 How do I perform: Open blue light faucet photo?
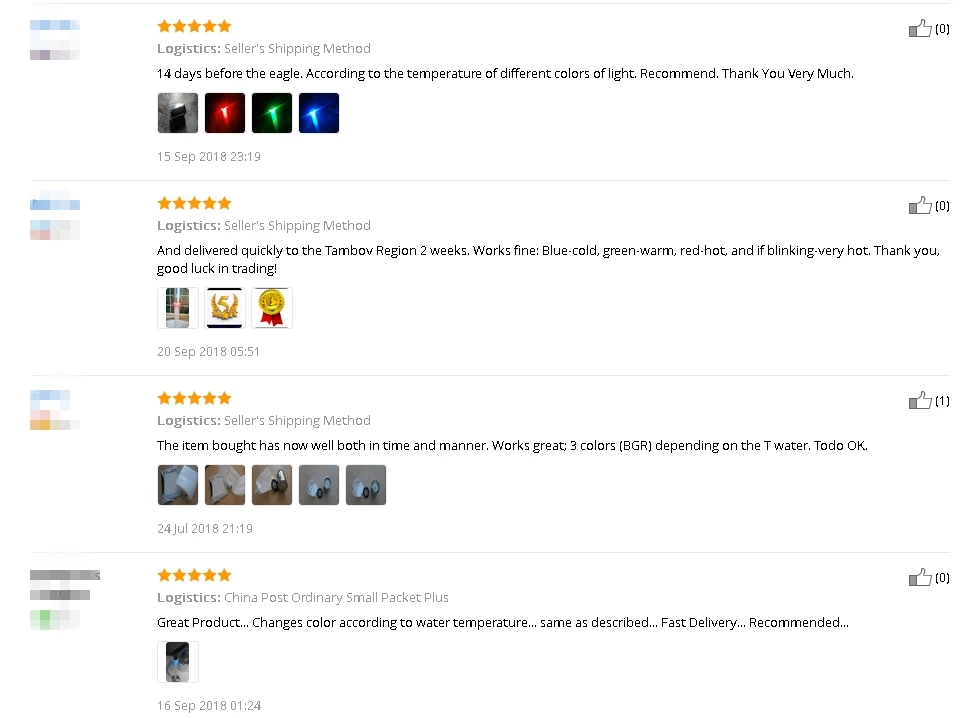tap(319, 113)
